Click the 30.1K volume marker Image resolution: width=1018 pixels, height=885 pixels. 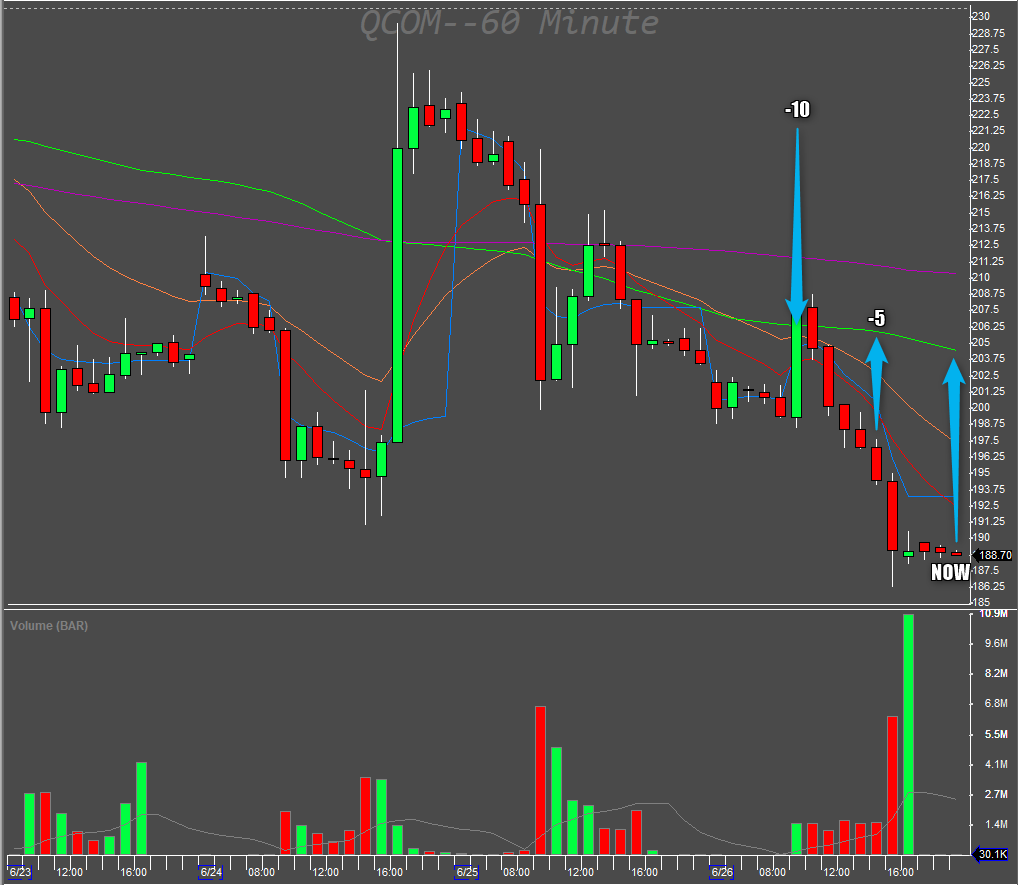993,854
